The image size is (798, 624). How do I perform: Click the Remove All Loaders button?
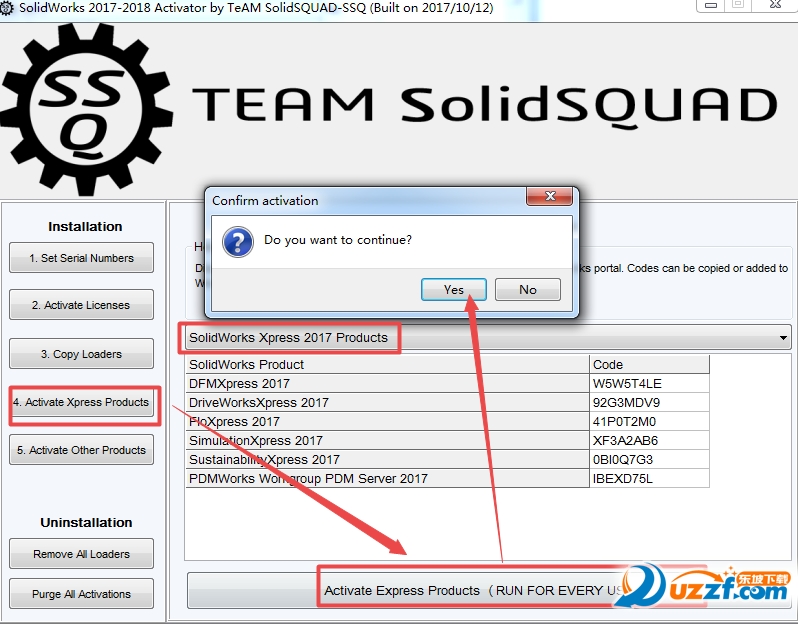pyautogui.click(x=81, y=554)
